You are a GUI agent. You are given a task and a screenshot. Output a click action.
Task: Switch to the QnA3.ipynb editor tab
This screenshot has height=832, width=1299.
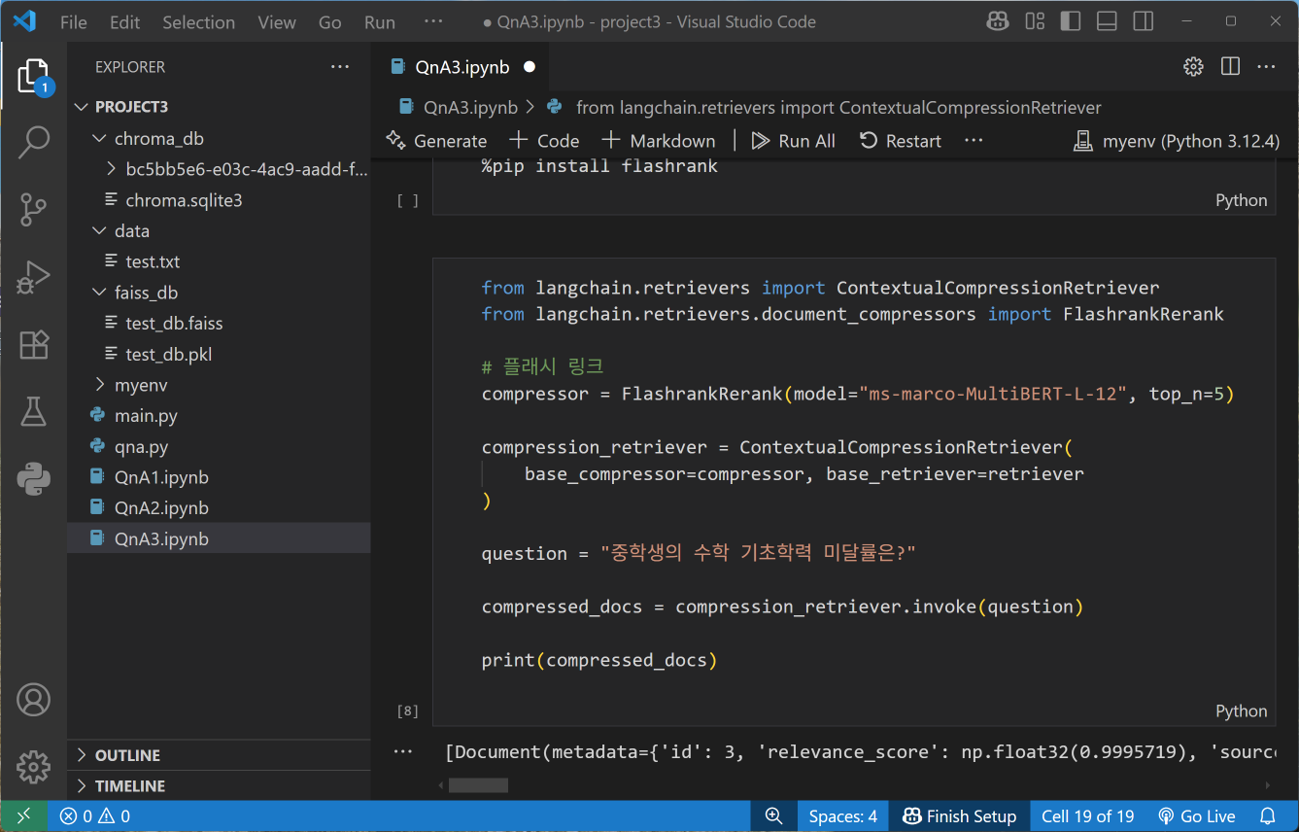(x=463, y=67)
